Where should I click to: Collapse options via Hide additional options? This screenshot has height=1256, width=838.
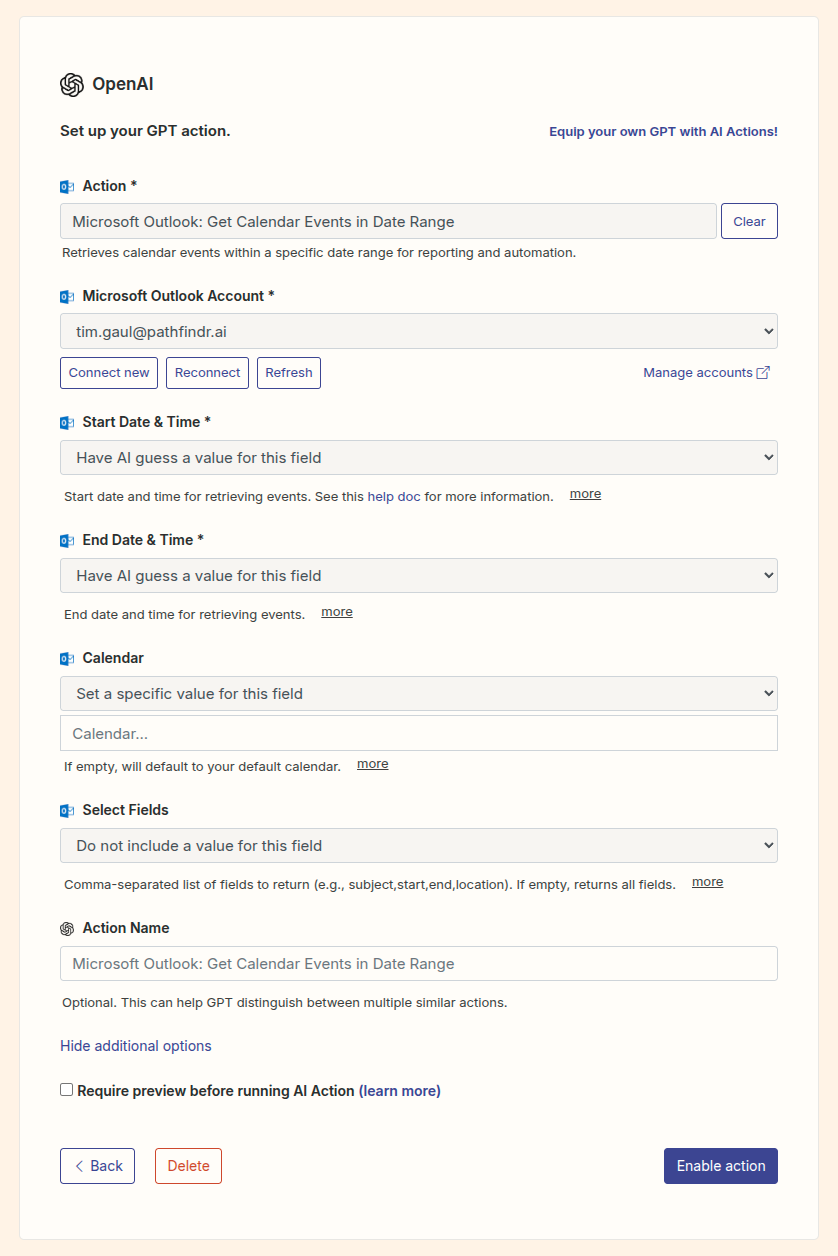(135, 1045)
